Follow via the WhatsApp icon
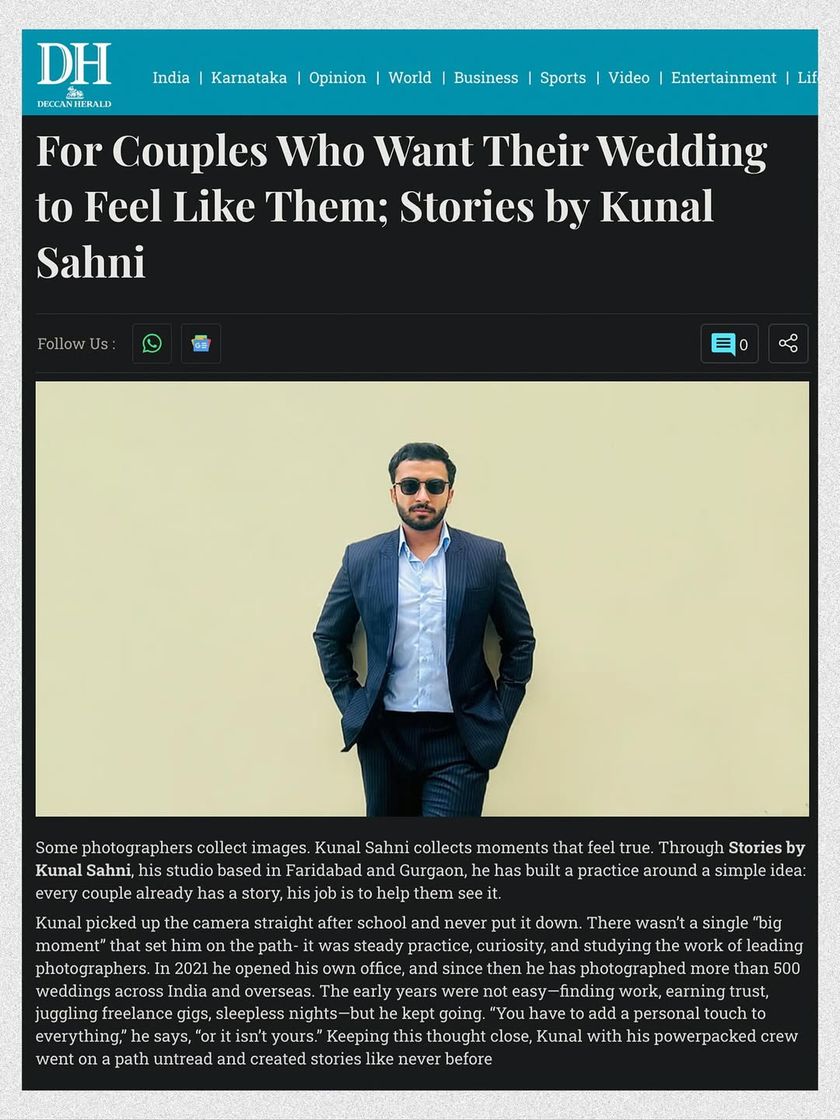The width and height of the screenshot is (840, 1120). pos(152,343)
